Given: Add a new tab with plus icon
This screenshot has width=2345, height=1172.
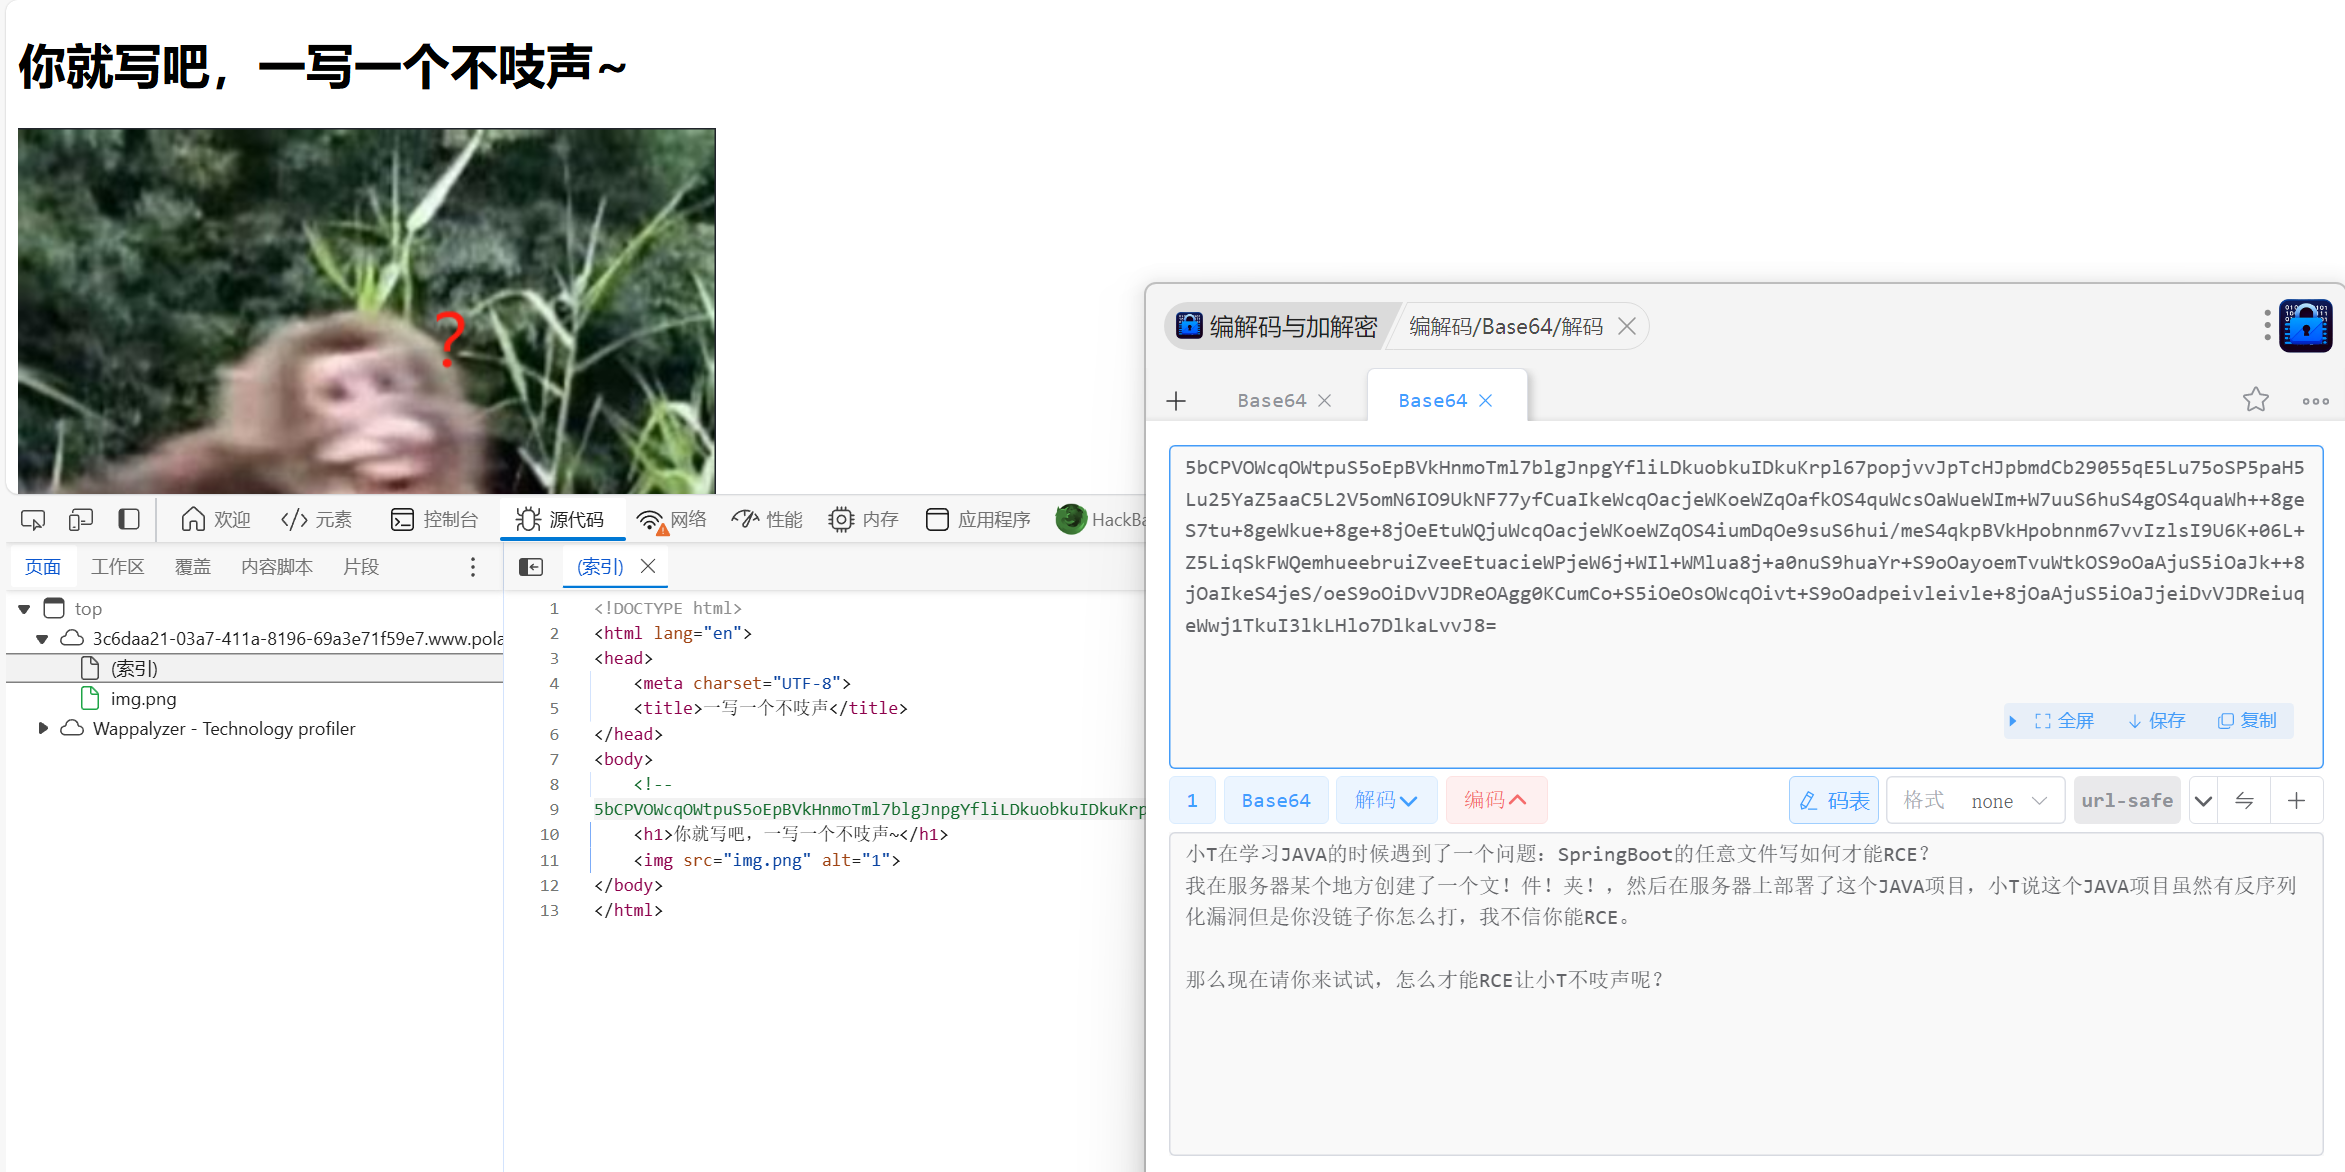Looking at the screenshot, I should click(1176, 401).
